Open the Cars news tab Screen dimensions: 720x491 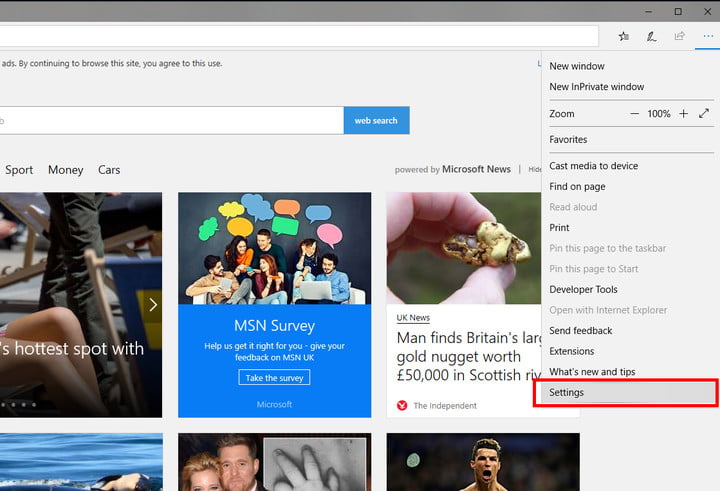(109, 170)
